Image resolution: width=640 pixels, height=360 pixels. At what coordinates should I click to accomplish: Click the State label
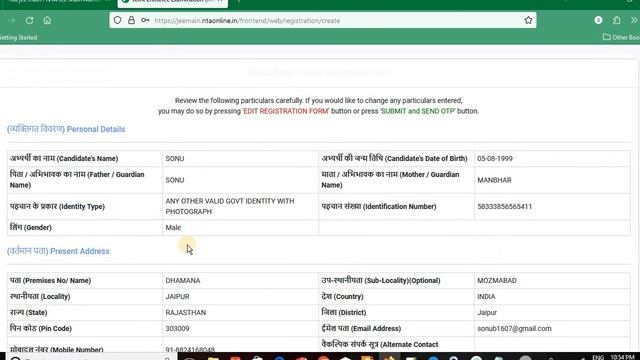(x=28, y=312)
